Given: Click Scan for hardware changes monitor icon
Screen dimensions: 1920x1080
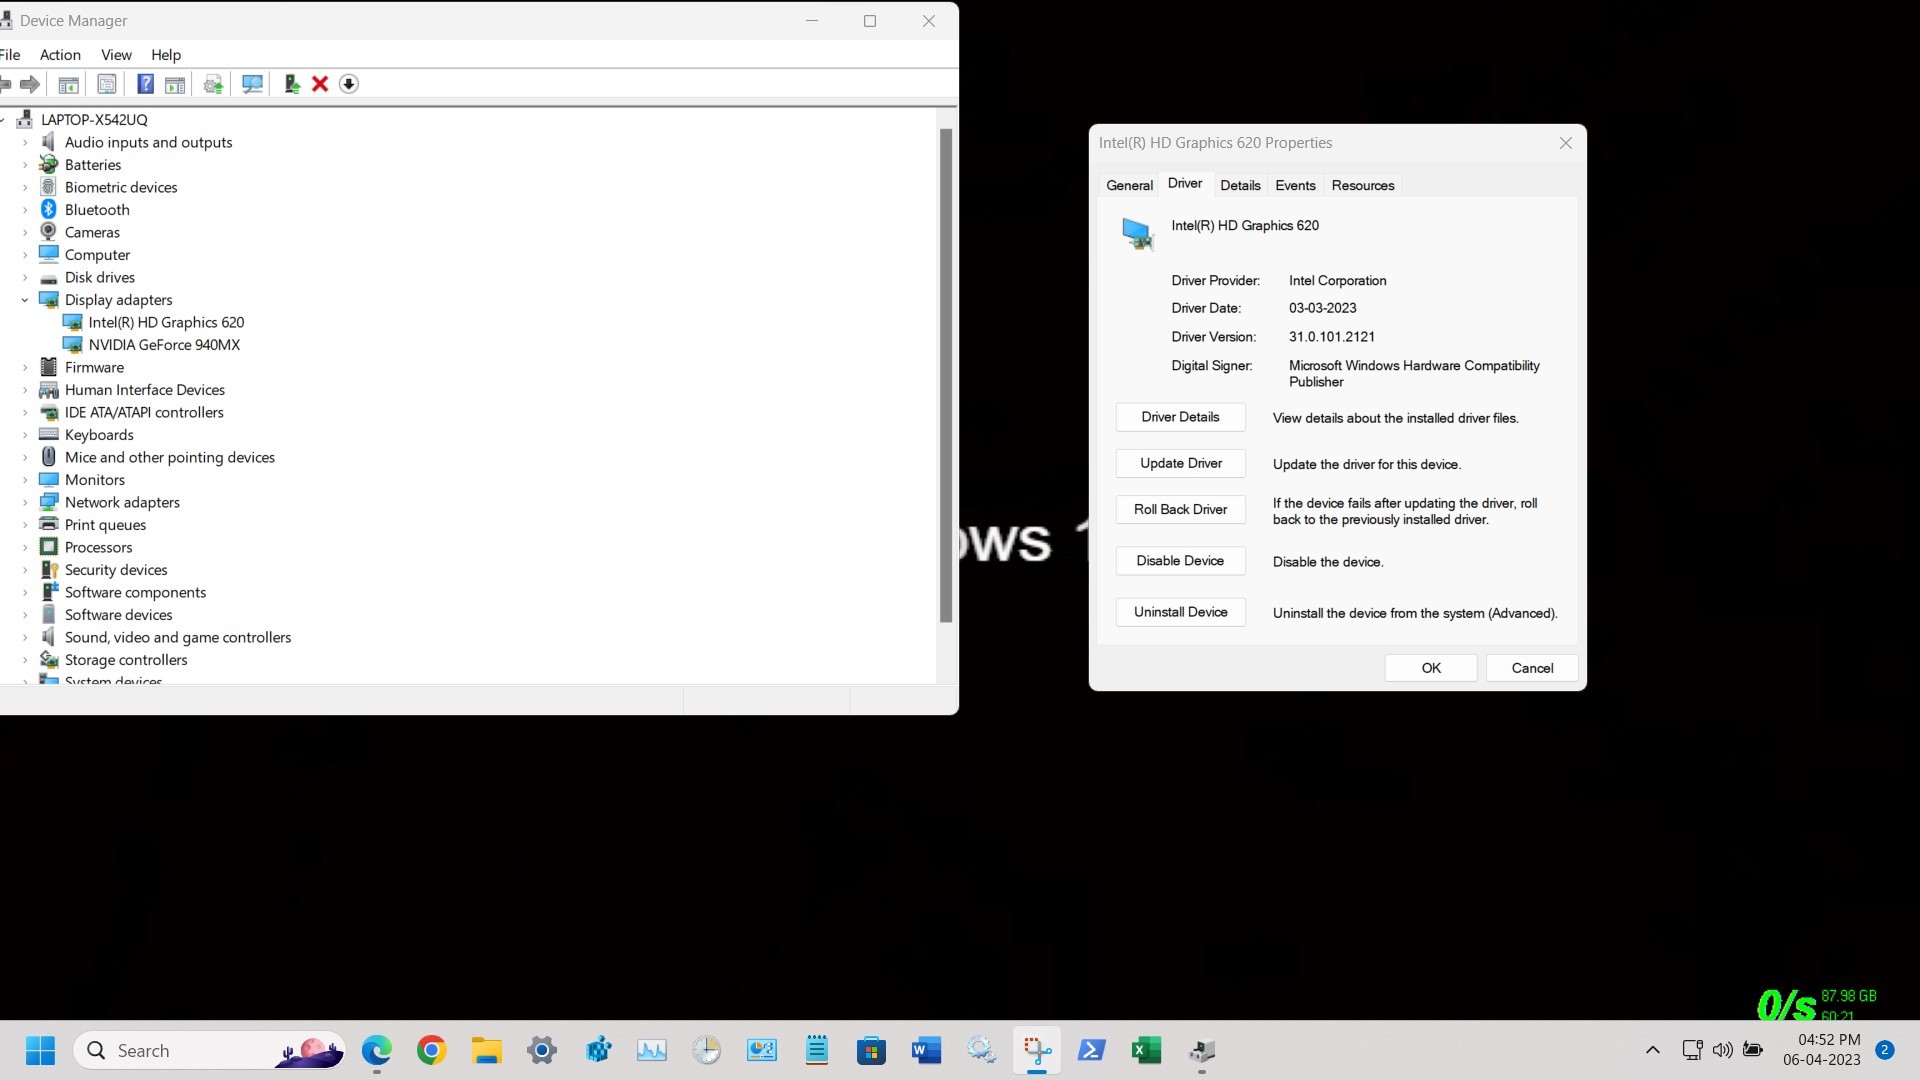Looking at the screenshot, I should click(x=252, y=84).
